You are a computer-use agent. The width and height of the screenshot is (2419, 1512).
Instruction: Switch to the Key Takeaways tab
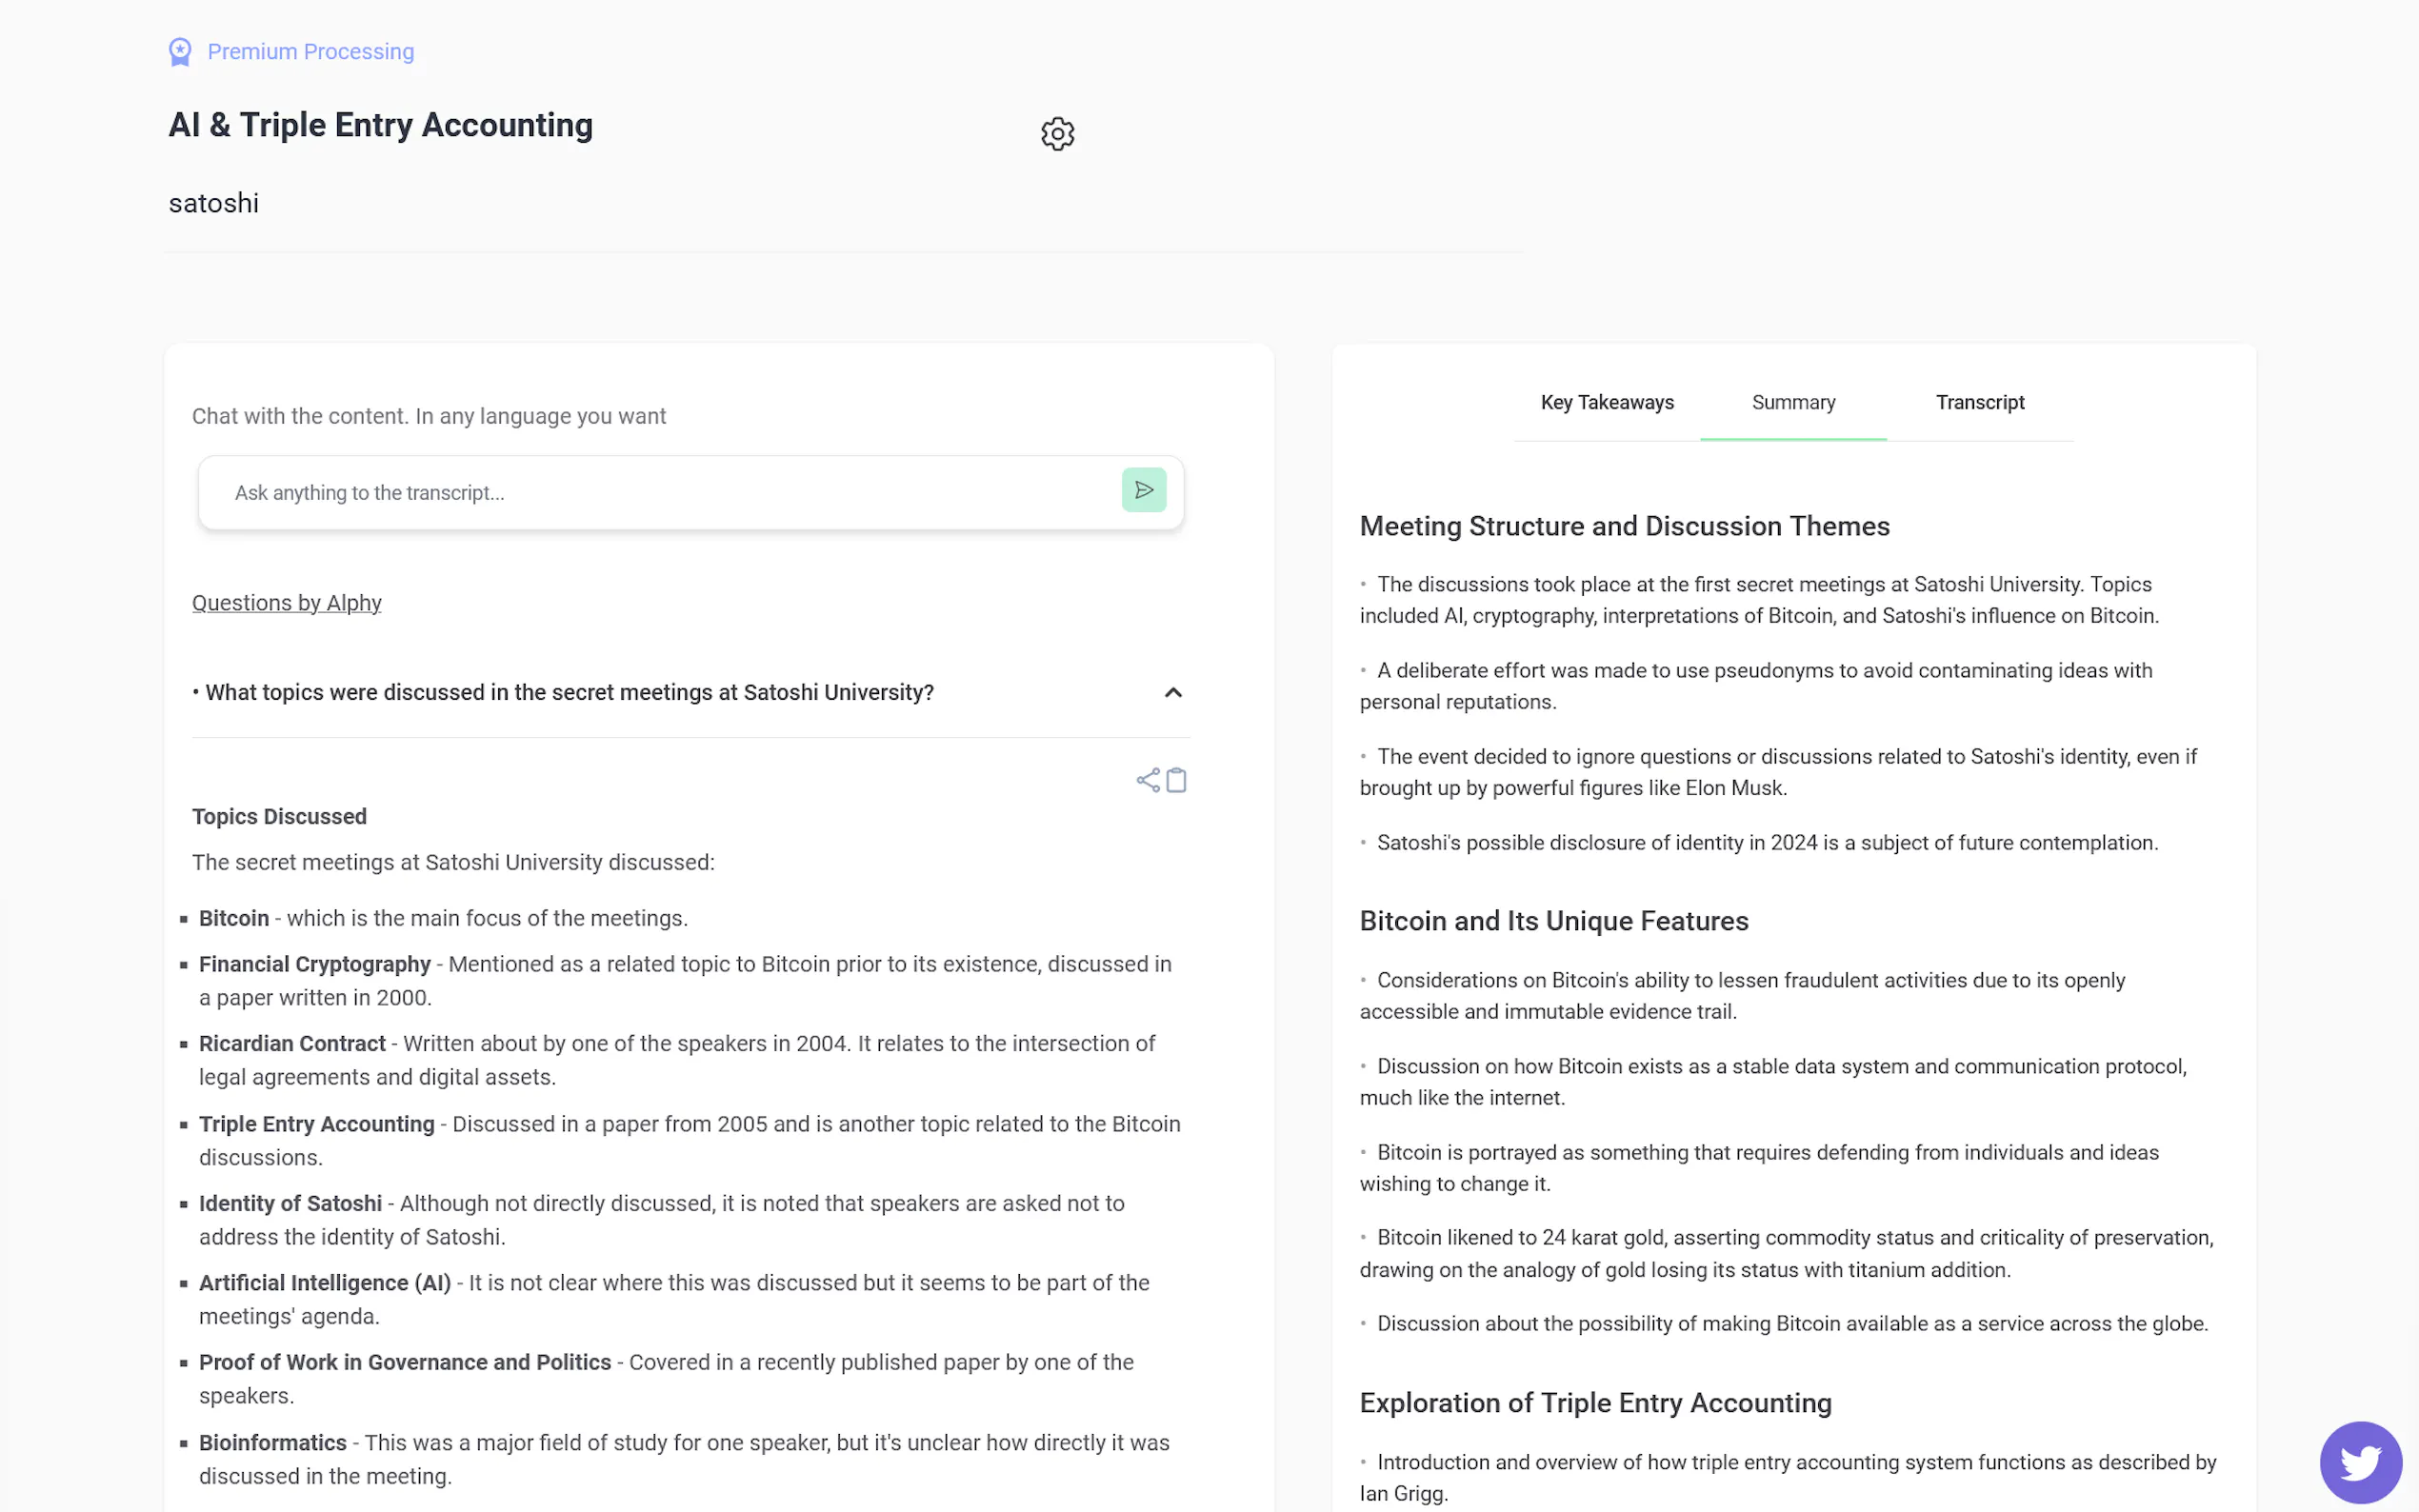[1606, 403]
